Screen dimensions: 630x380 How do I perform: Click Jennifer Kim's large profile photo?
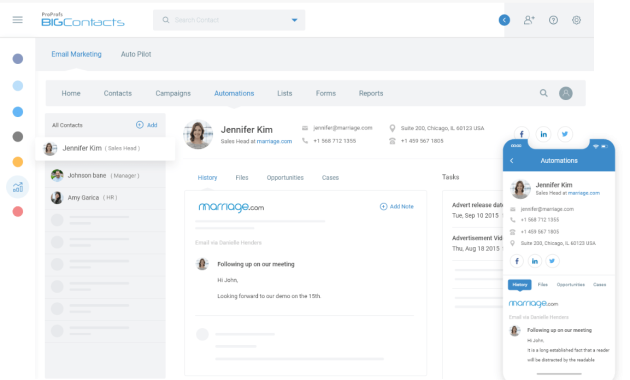click(x=198, y=134)
